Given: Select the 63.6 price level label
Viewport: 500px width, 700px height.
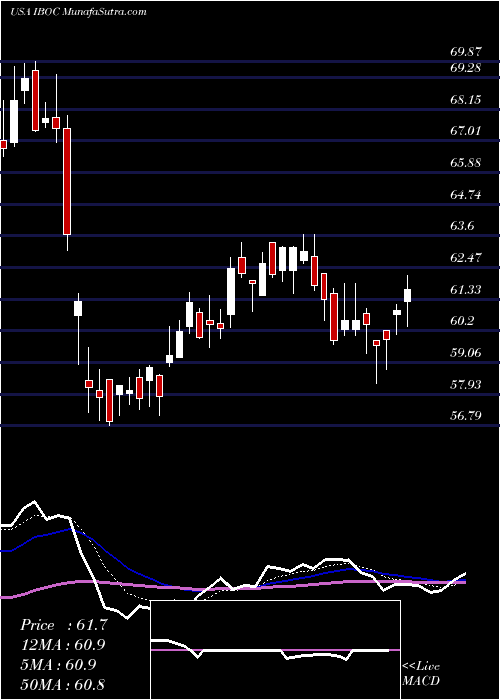Looking at the screenshot, I should coord(462,226).
